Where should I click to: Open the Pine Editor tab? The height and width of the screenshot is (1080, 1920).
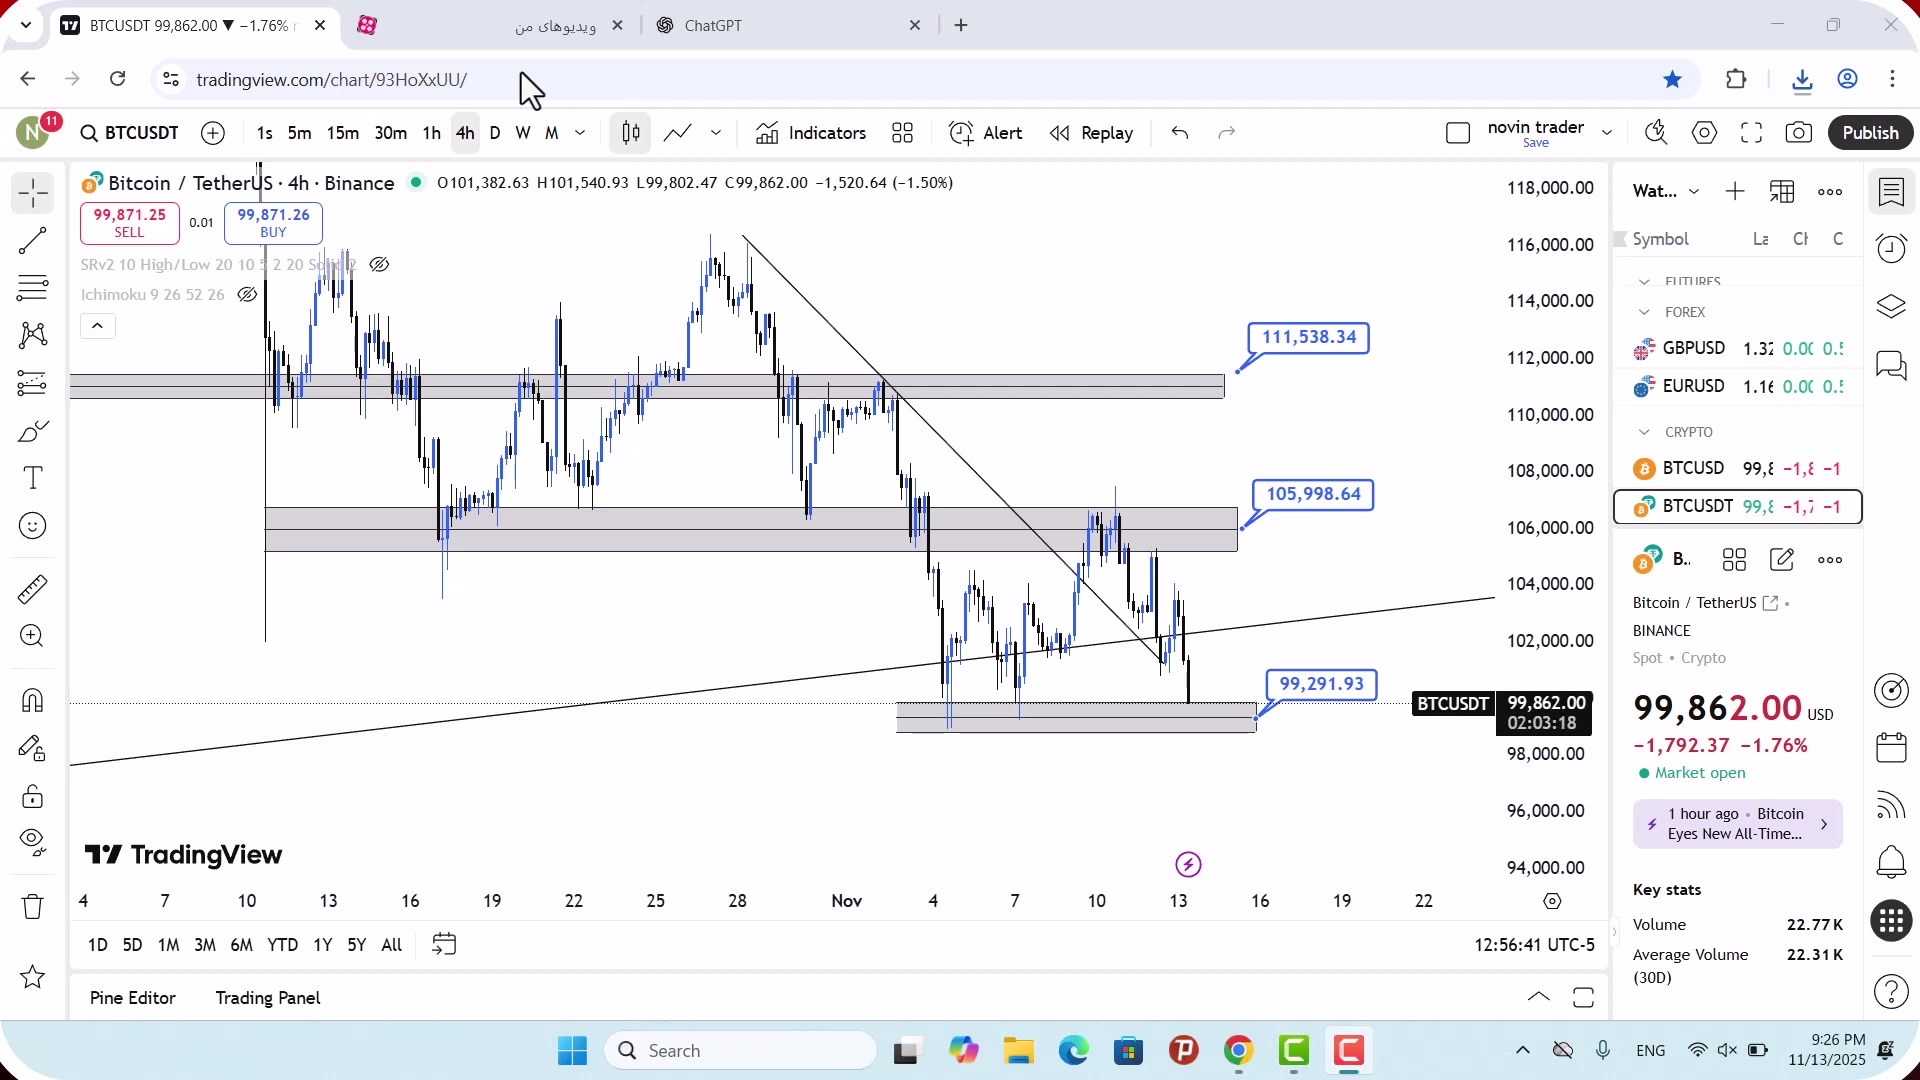pos(133,998)
